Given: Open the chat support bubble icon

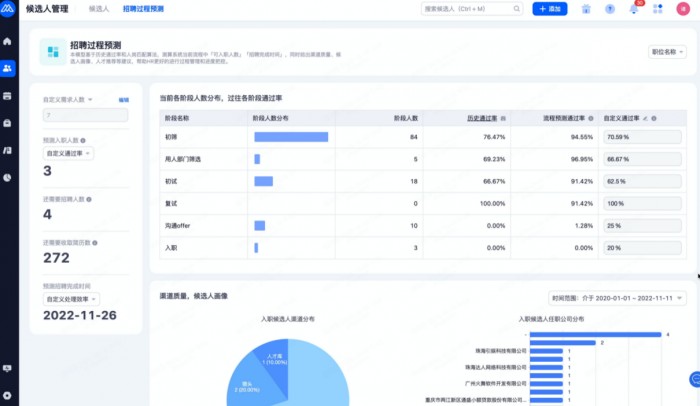Looking at the screenshot, I should pyautogui.click(x=692, y=379).
